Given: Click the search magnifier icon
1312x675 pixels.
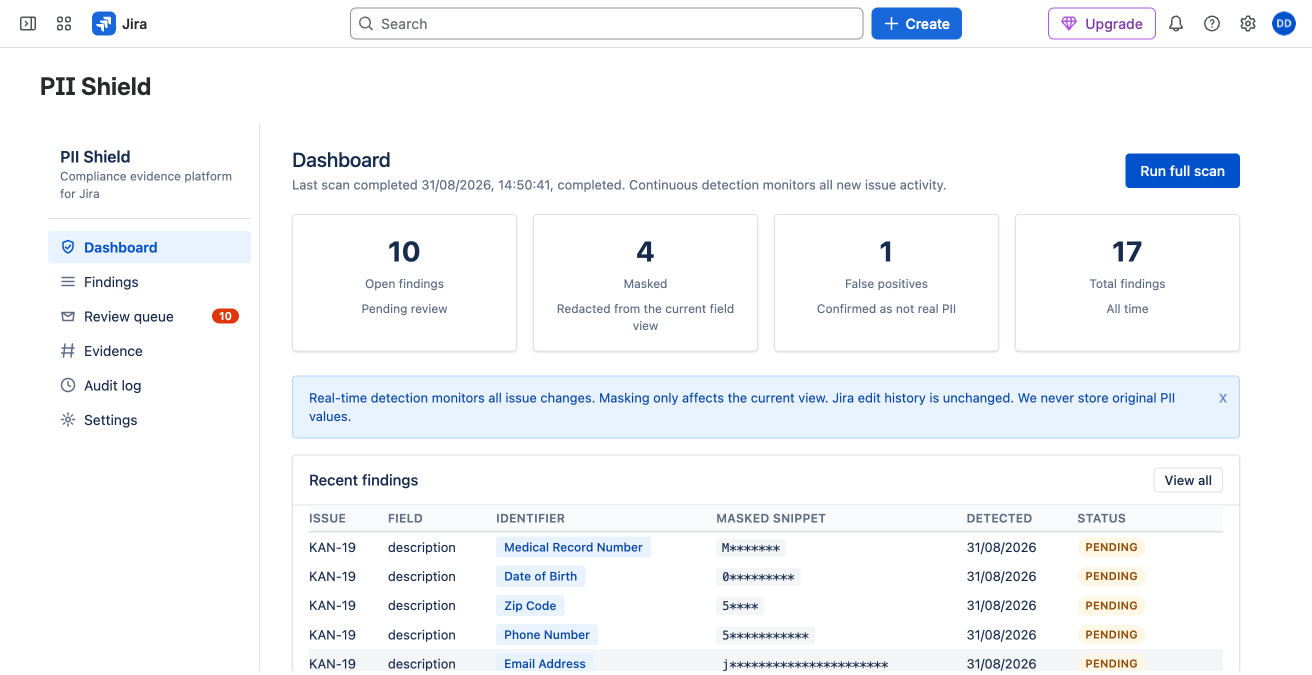Looking at the screenshot, I should tap(366, 23).
